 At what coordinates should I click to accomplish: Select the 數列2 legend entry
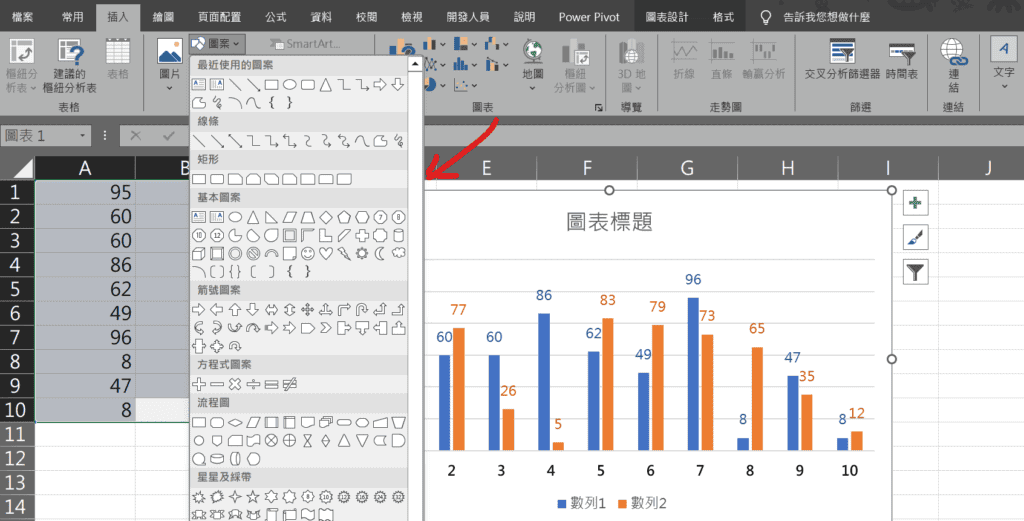(x=642, y=503)
